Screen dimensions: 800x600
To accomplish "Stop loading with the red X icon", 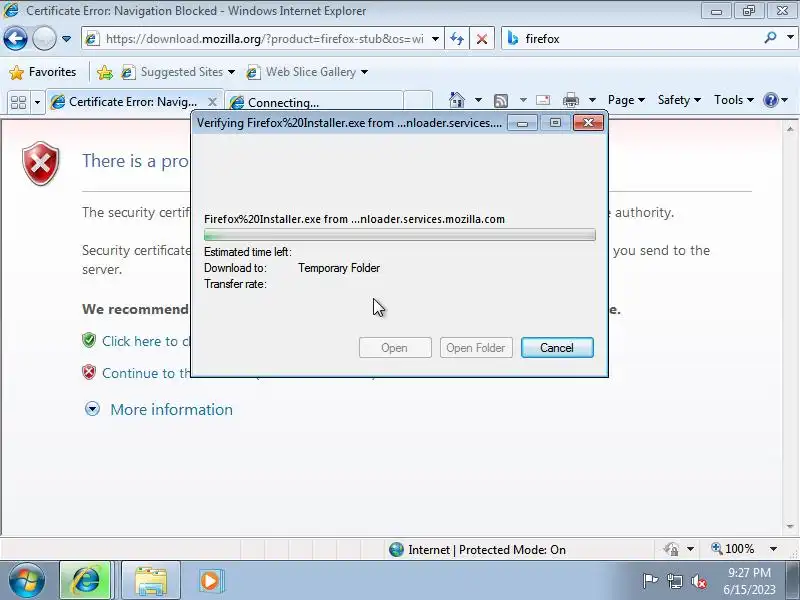I will (x=482, y=39).
